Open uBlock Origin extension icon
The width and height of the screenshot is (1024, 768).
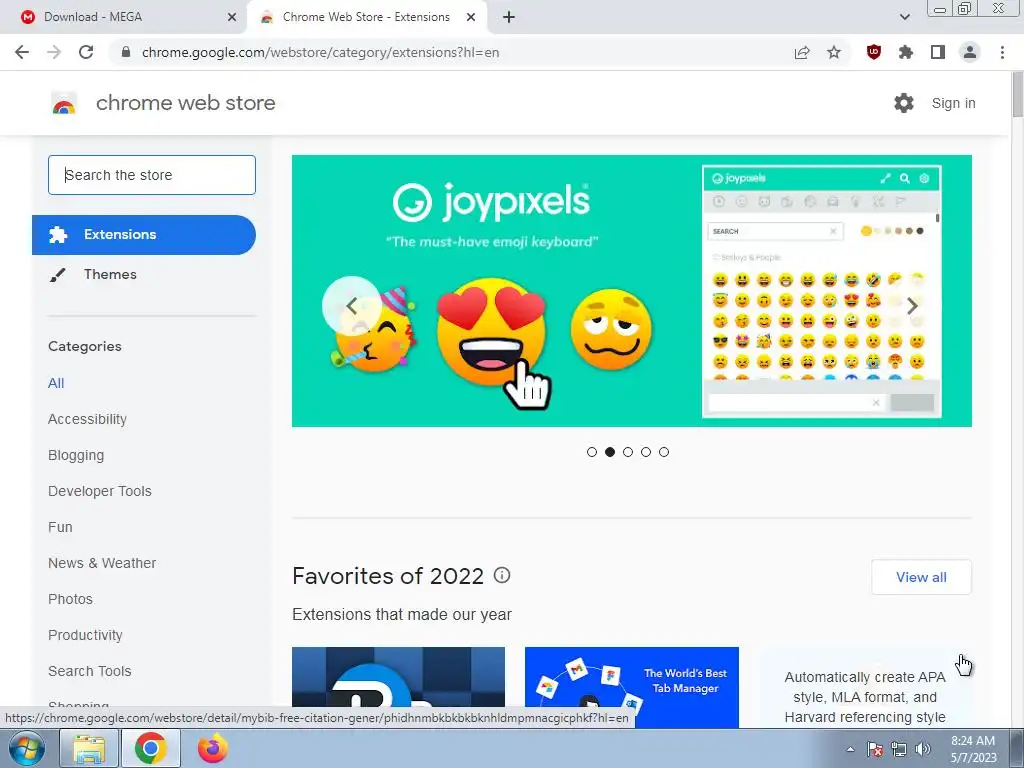[874, 52]
